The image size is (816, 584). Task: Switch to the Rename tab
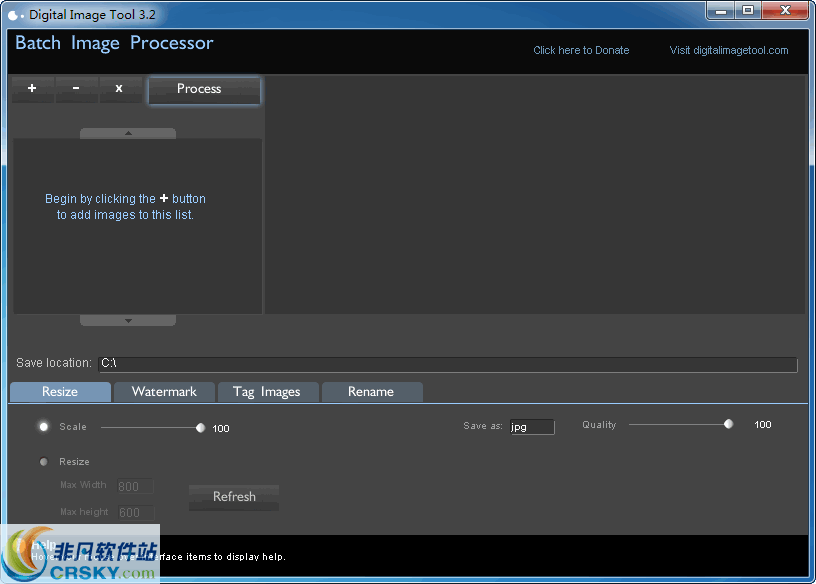[372, 391]
